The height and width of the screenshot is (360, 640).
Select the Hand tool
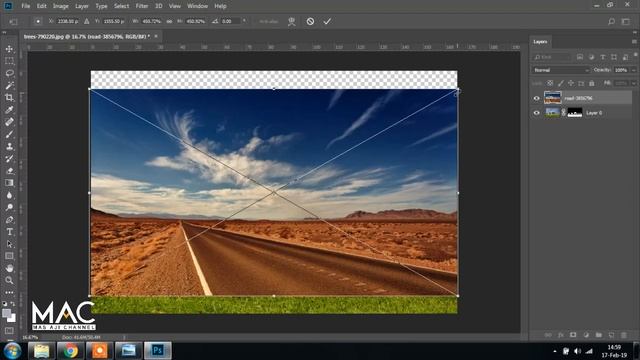point(9,268)
